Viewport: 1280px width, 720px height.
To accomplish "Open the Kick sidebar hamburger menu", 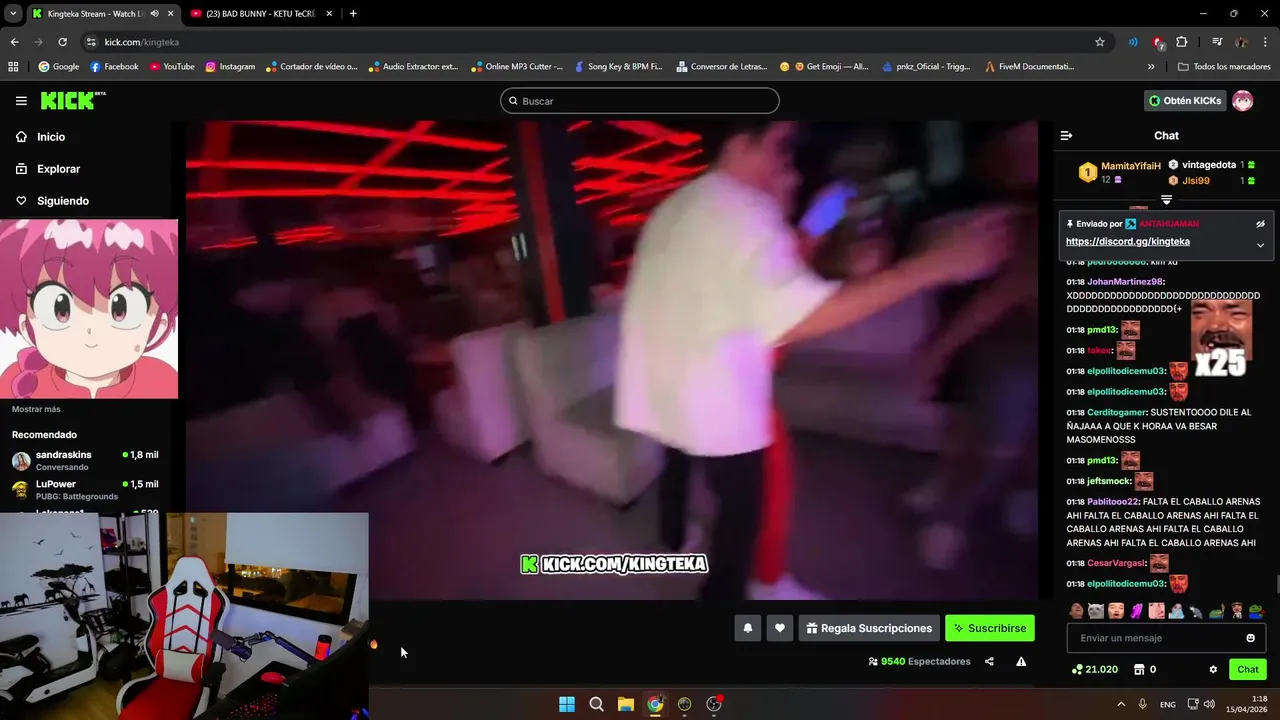I will [21, 100].
